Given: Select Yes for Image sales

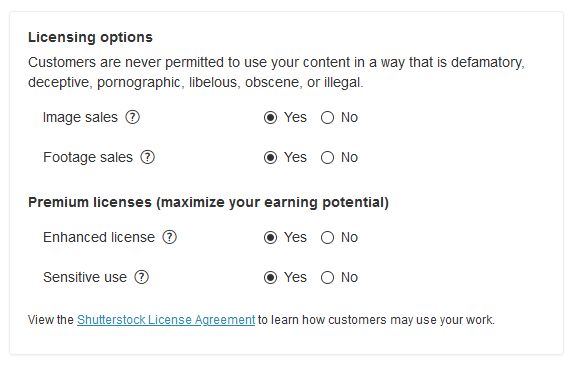Looking at the screenshot, I should [x=270, y=118].
